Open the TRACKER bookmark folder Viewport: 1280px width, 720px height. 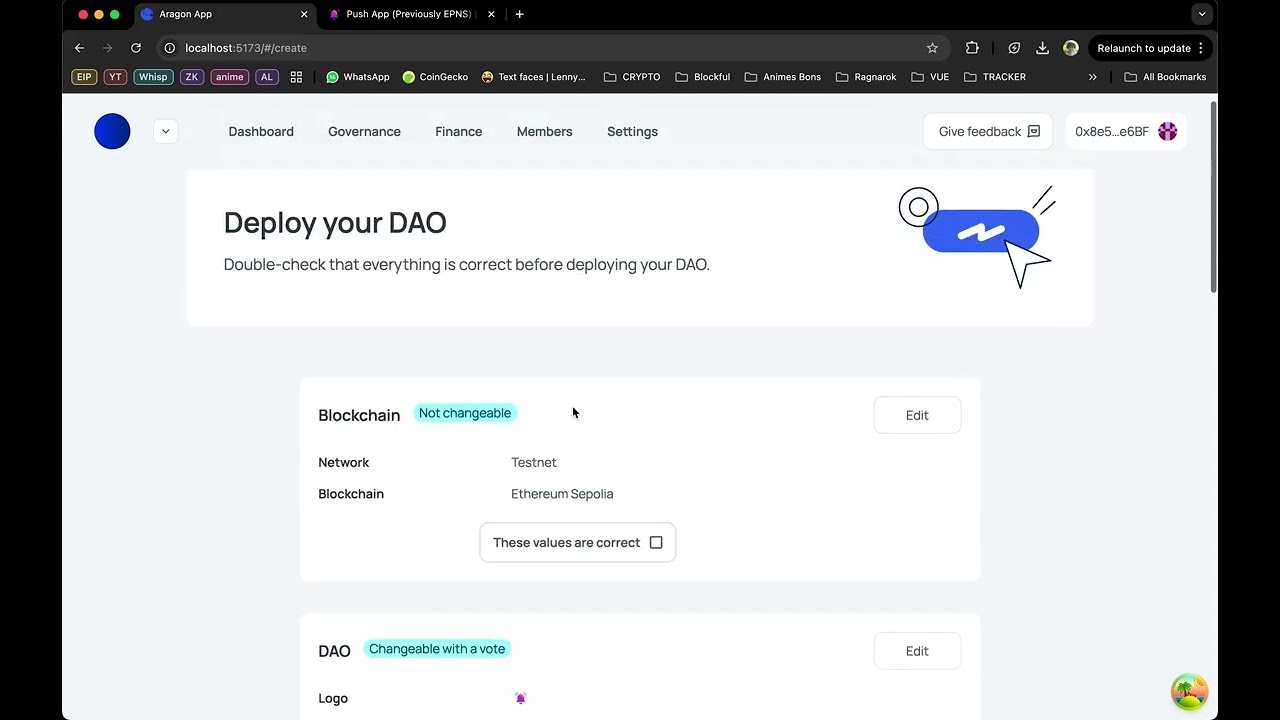click(994, 77)
